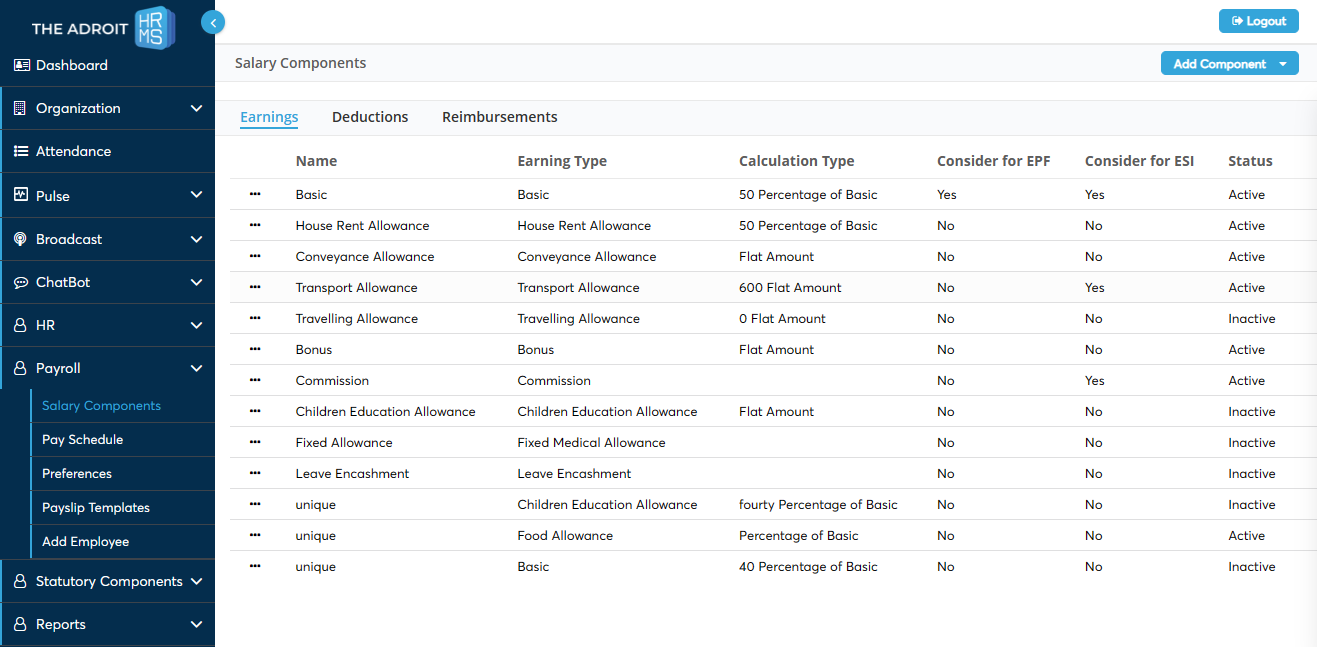Expand the HR menu chevron

click(x=196, y=325)
